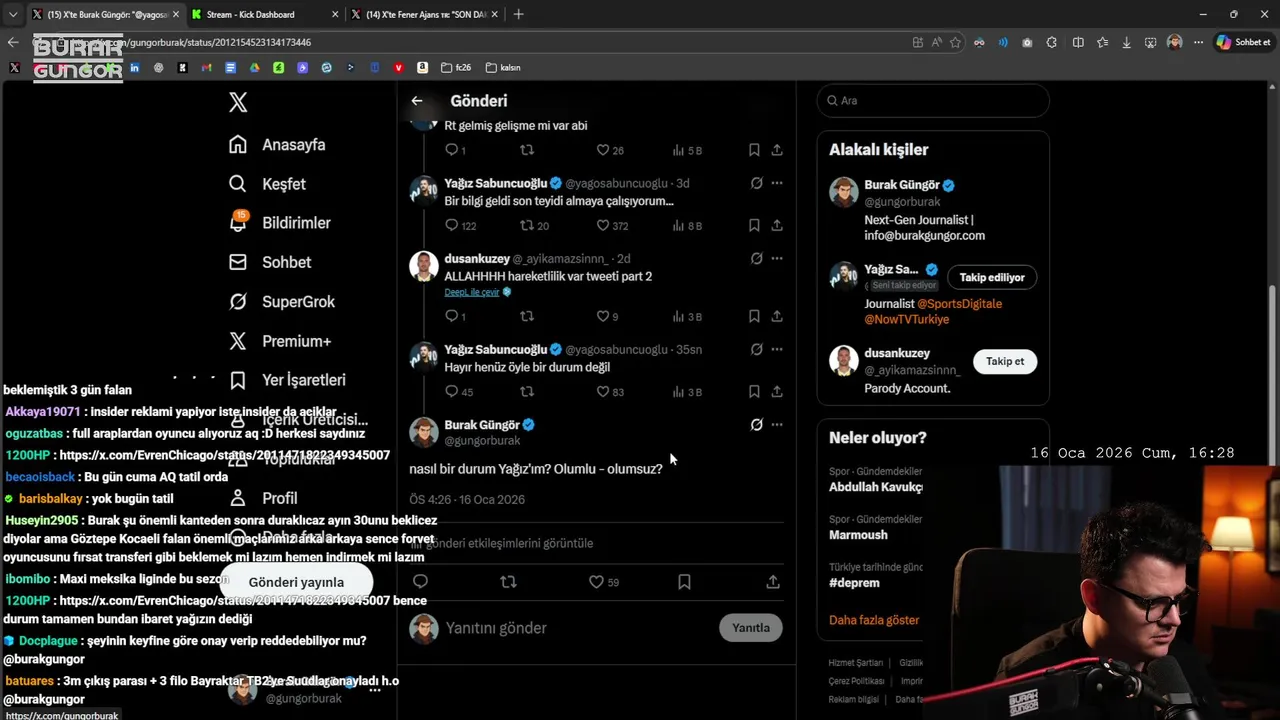Click Takip ediyor for Yağız Sabuncuoğlu

click(992, 277)
